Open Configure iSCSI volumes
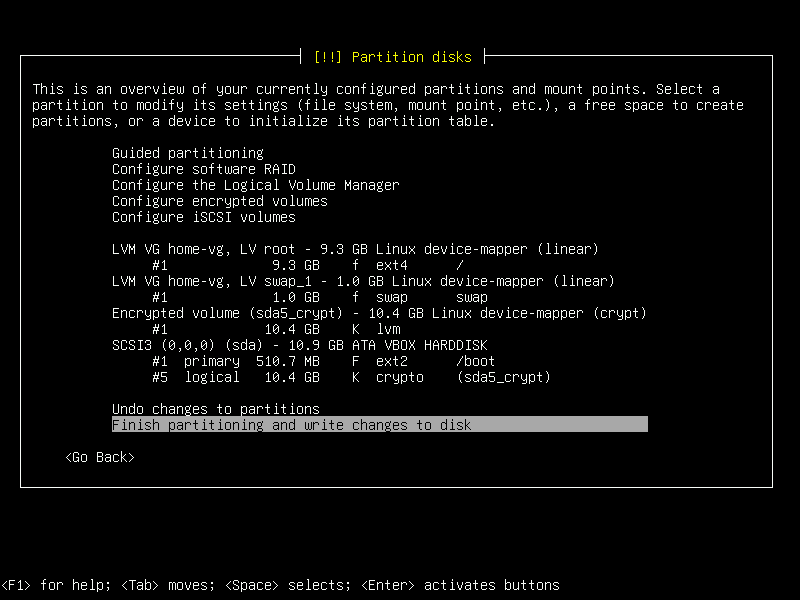 click(204, 217)
